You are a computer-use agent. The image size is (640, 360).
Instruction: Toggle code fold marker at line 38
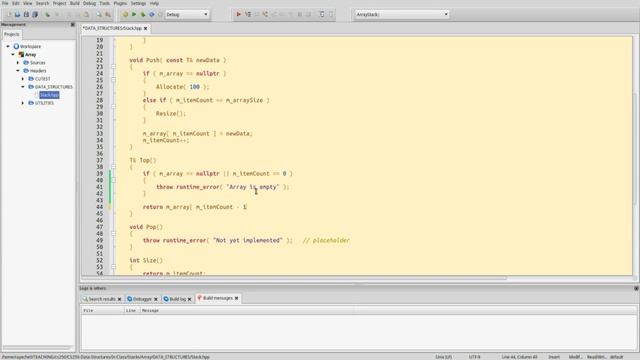tap(113, 167)
